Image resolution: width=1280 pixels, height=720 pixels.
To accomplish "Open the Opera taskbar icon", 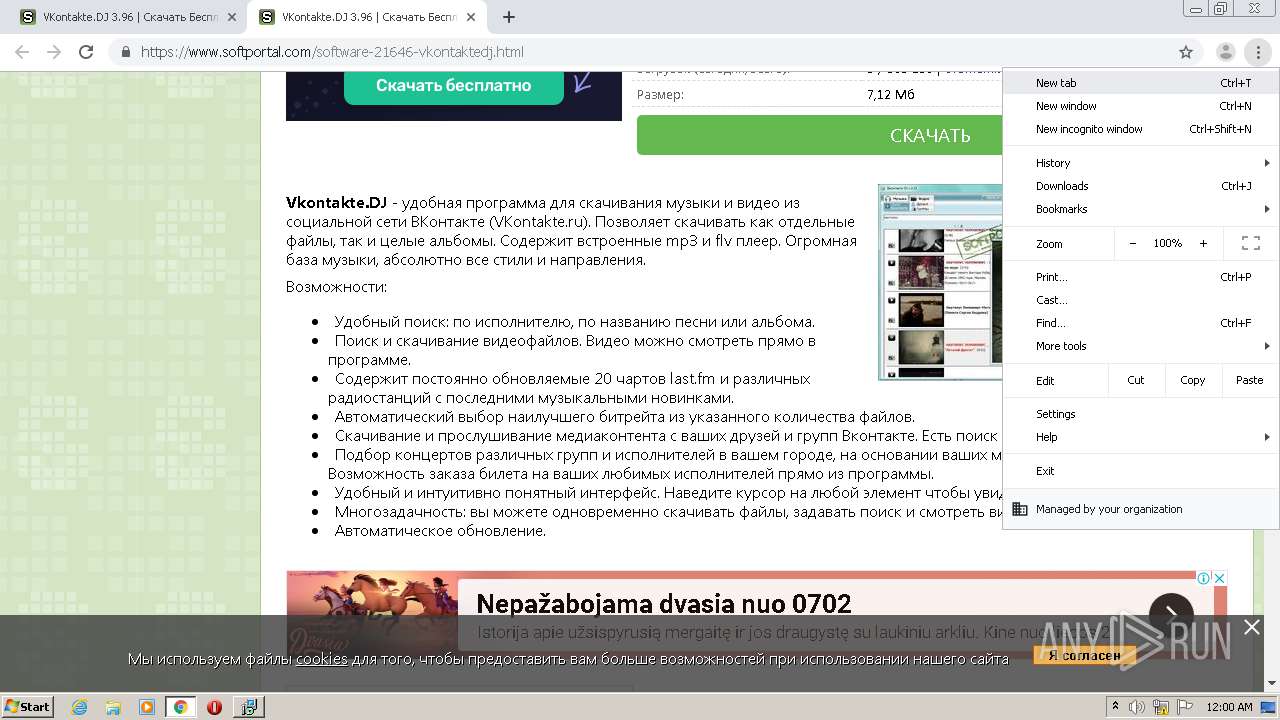I will 214,707.
